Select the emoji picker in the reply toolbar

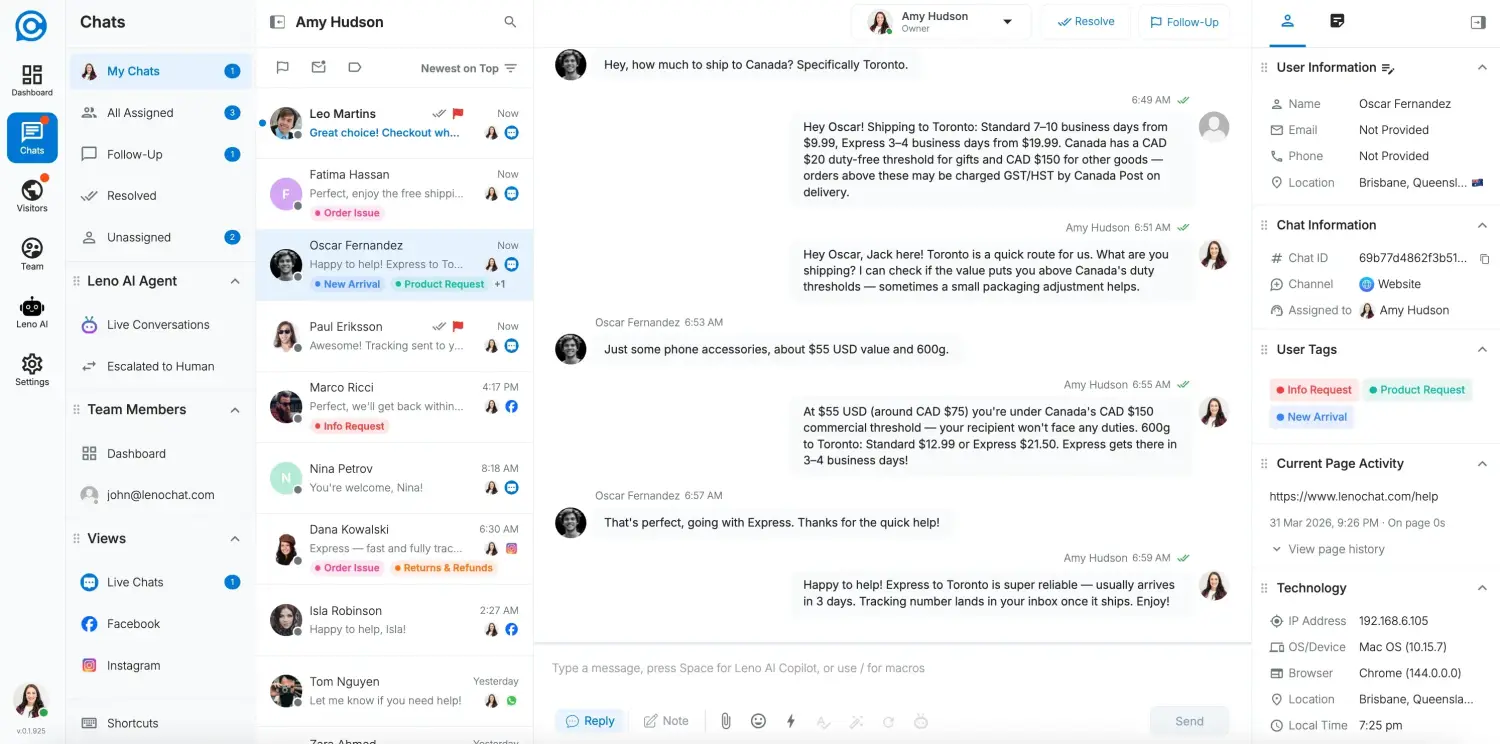(x=758, y=720)
